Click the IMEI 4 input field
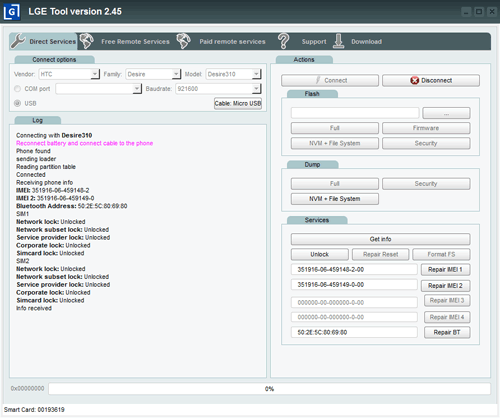This screenshot has height=418, width=500. (354, 317)
